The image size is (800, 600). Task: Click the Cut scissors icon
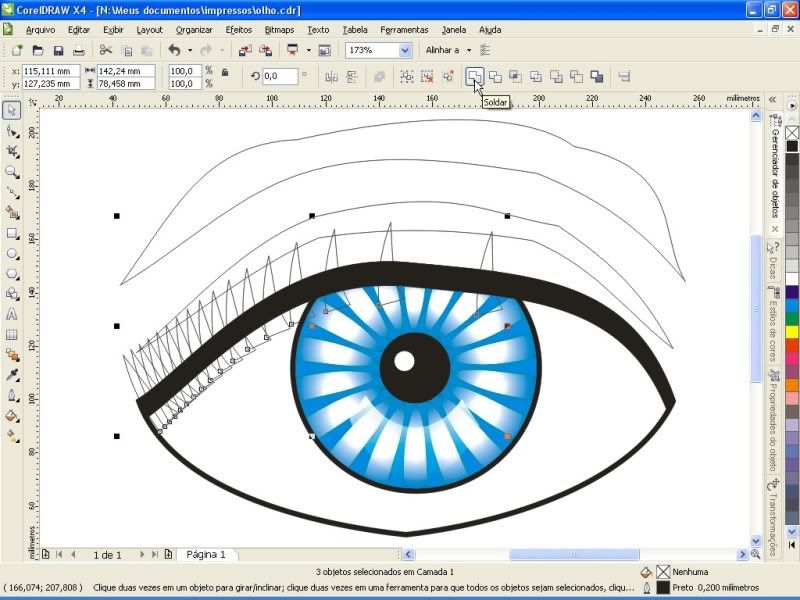point(105,50)
